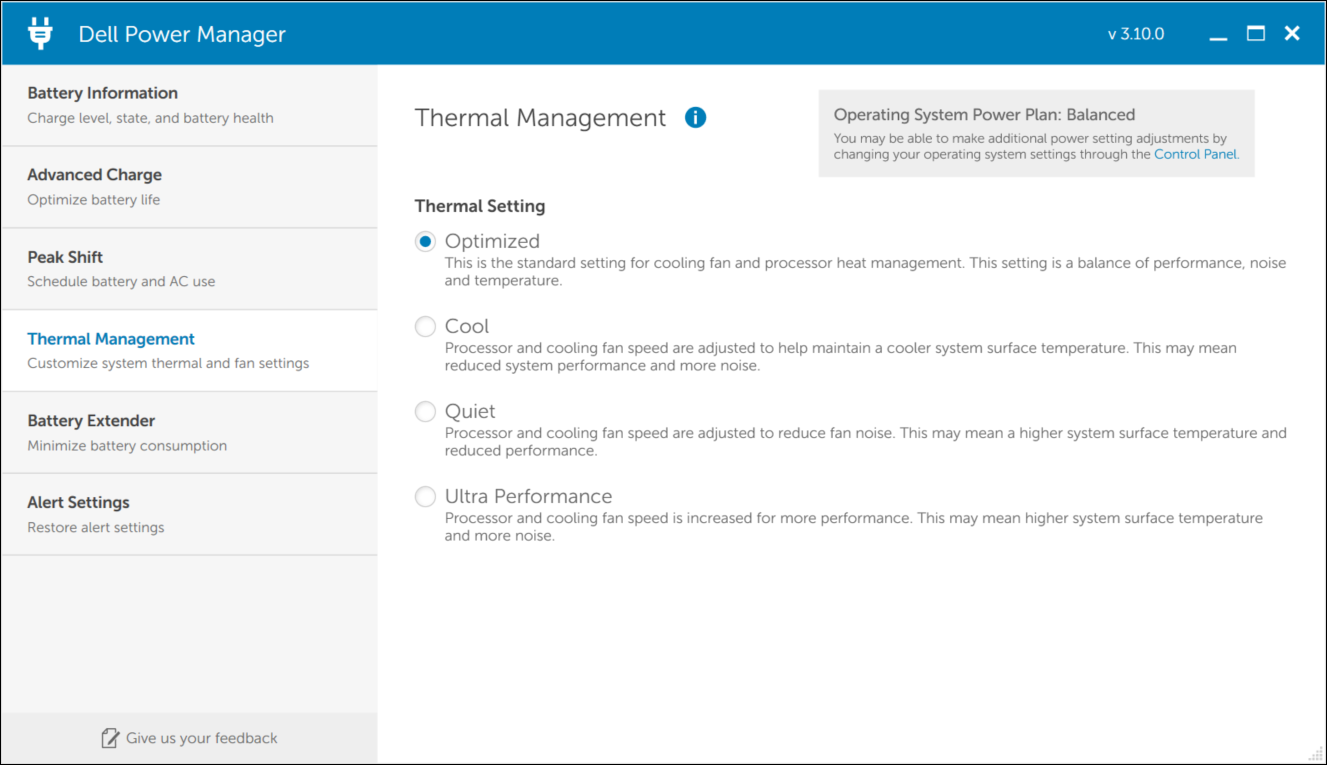Select the Cool thermal setting
Viewport: 1327px width, 765px height.
(426, 326)
